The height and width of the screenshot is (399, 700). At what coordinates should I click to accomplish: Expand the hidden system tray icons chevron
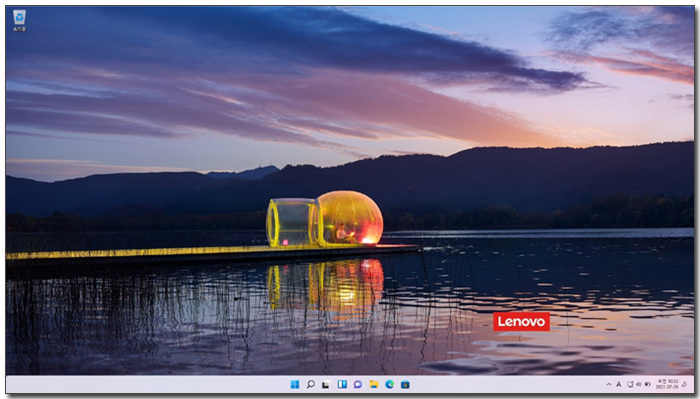click(608, 384)
